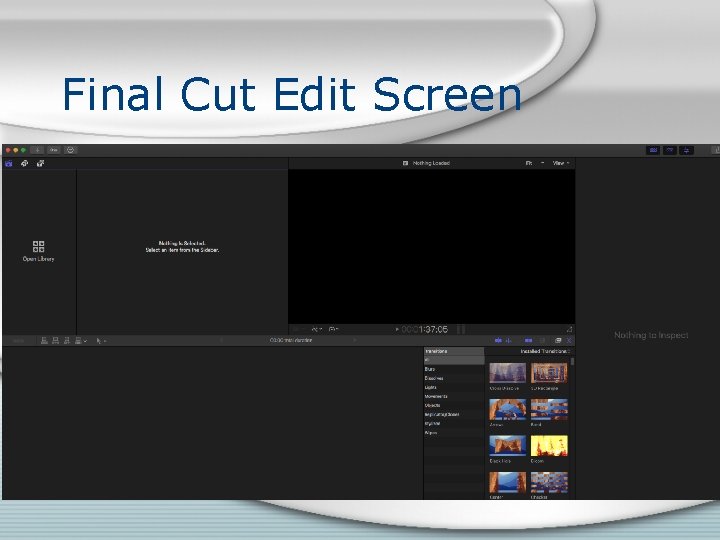Click the share button at toolbar edge

pos(716,150)
